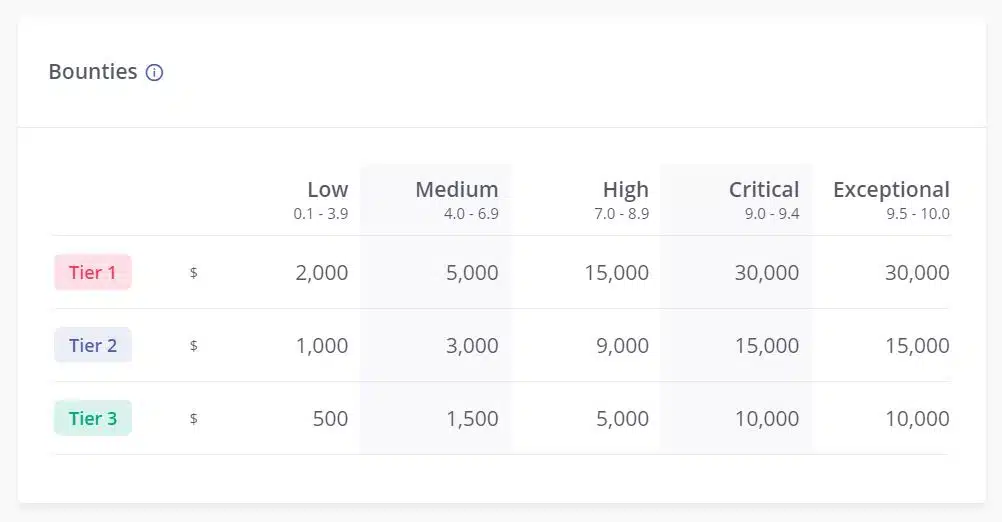Click the dollar sign in Tier 2 row

pos(194,346)
